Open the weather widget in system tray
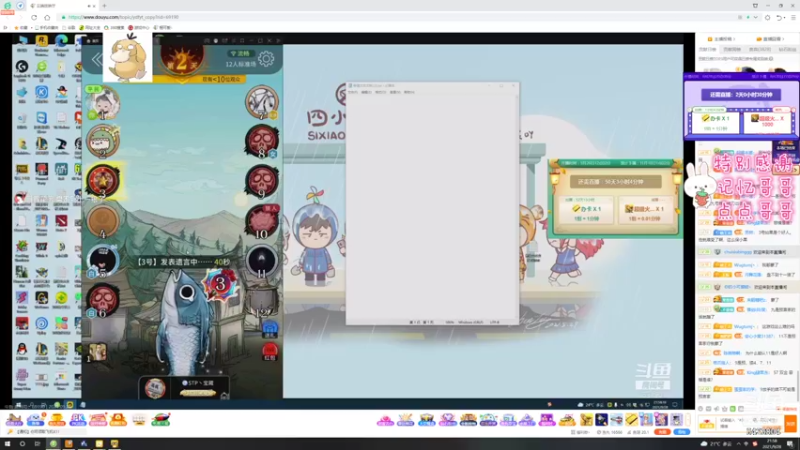The width and height of the screenshot is (800, 450). [717, 444]
